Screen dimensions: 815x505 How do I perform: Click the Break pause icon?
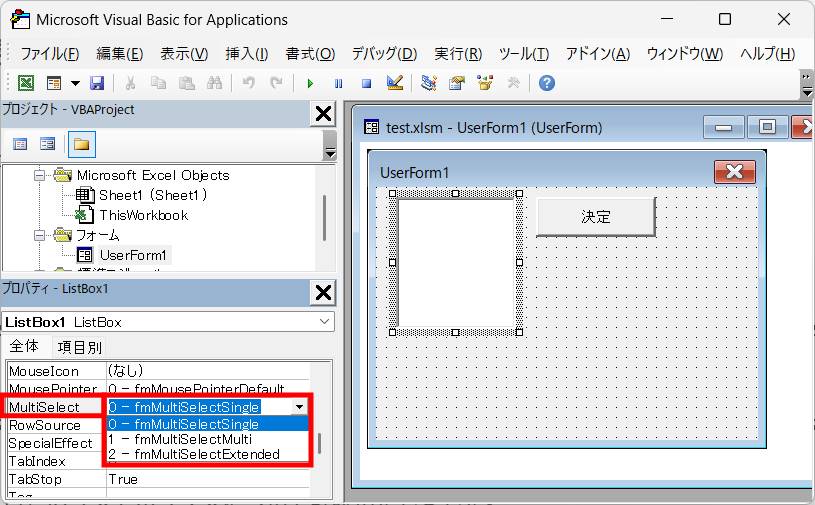click(338, 84)
